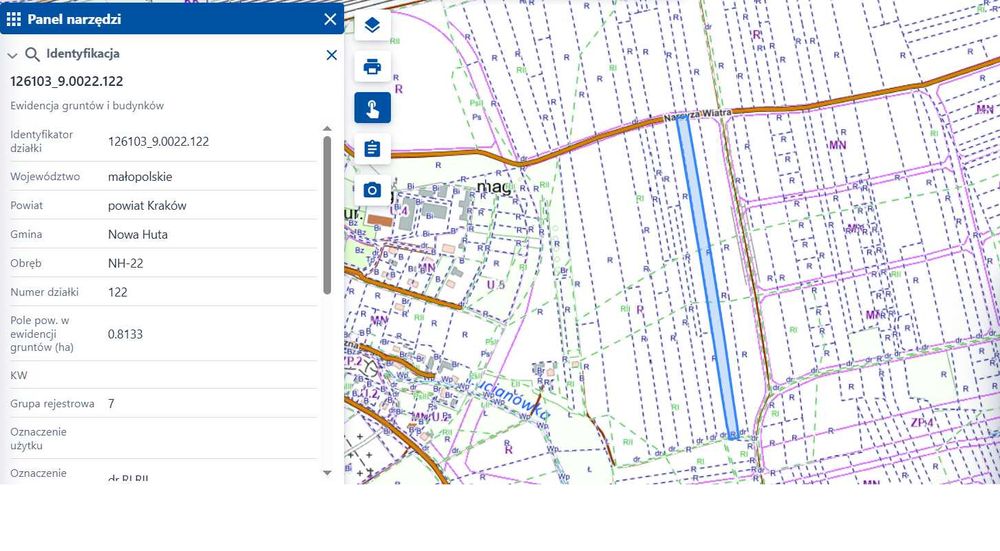This screenshot has height=551, width=1000.
Task: Close the Identyfikacja section
Action: pos(332,55)
